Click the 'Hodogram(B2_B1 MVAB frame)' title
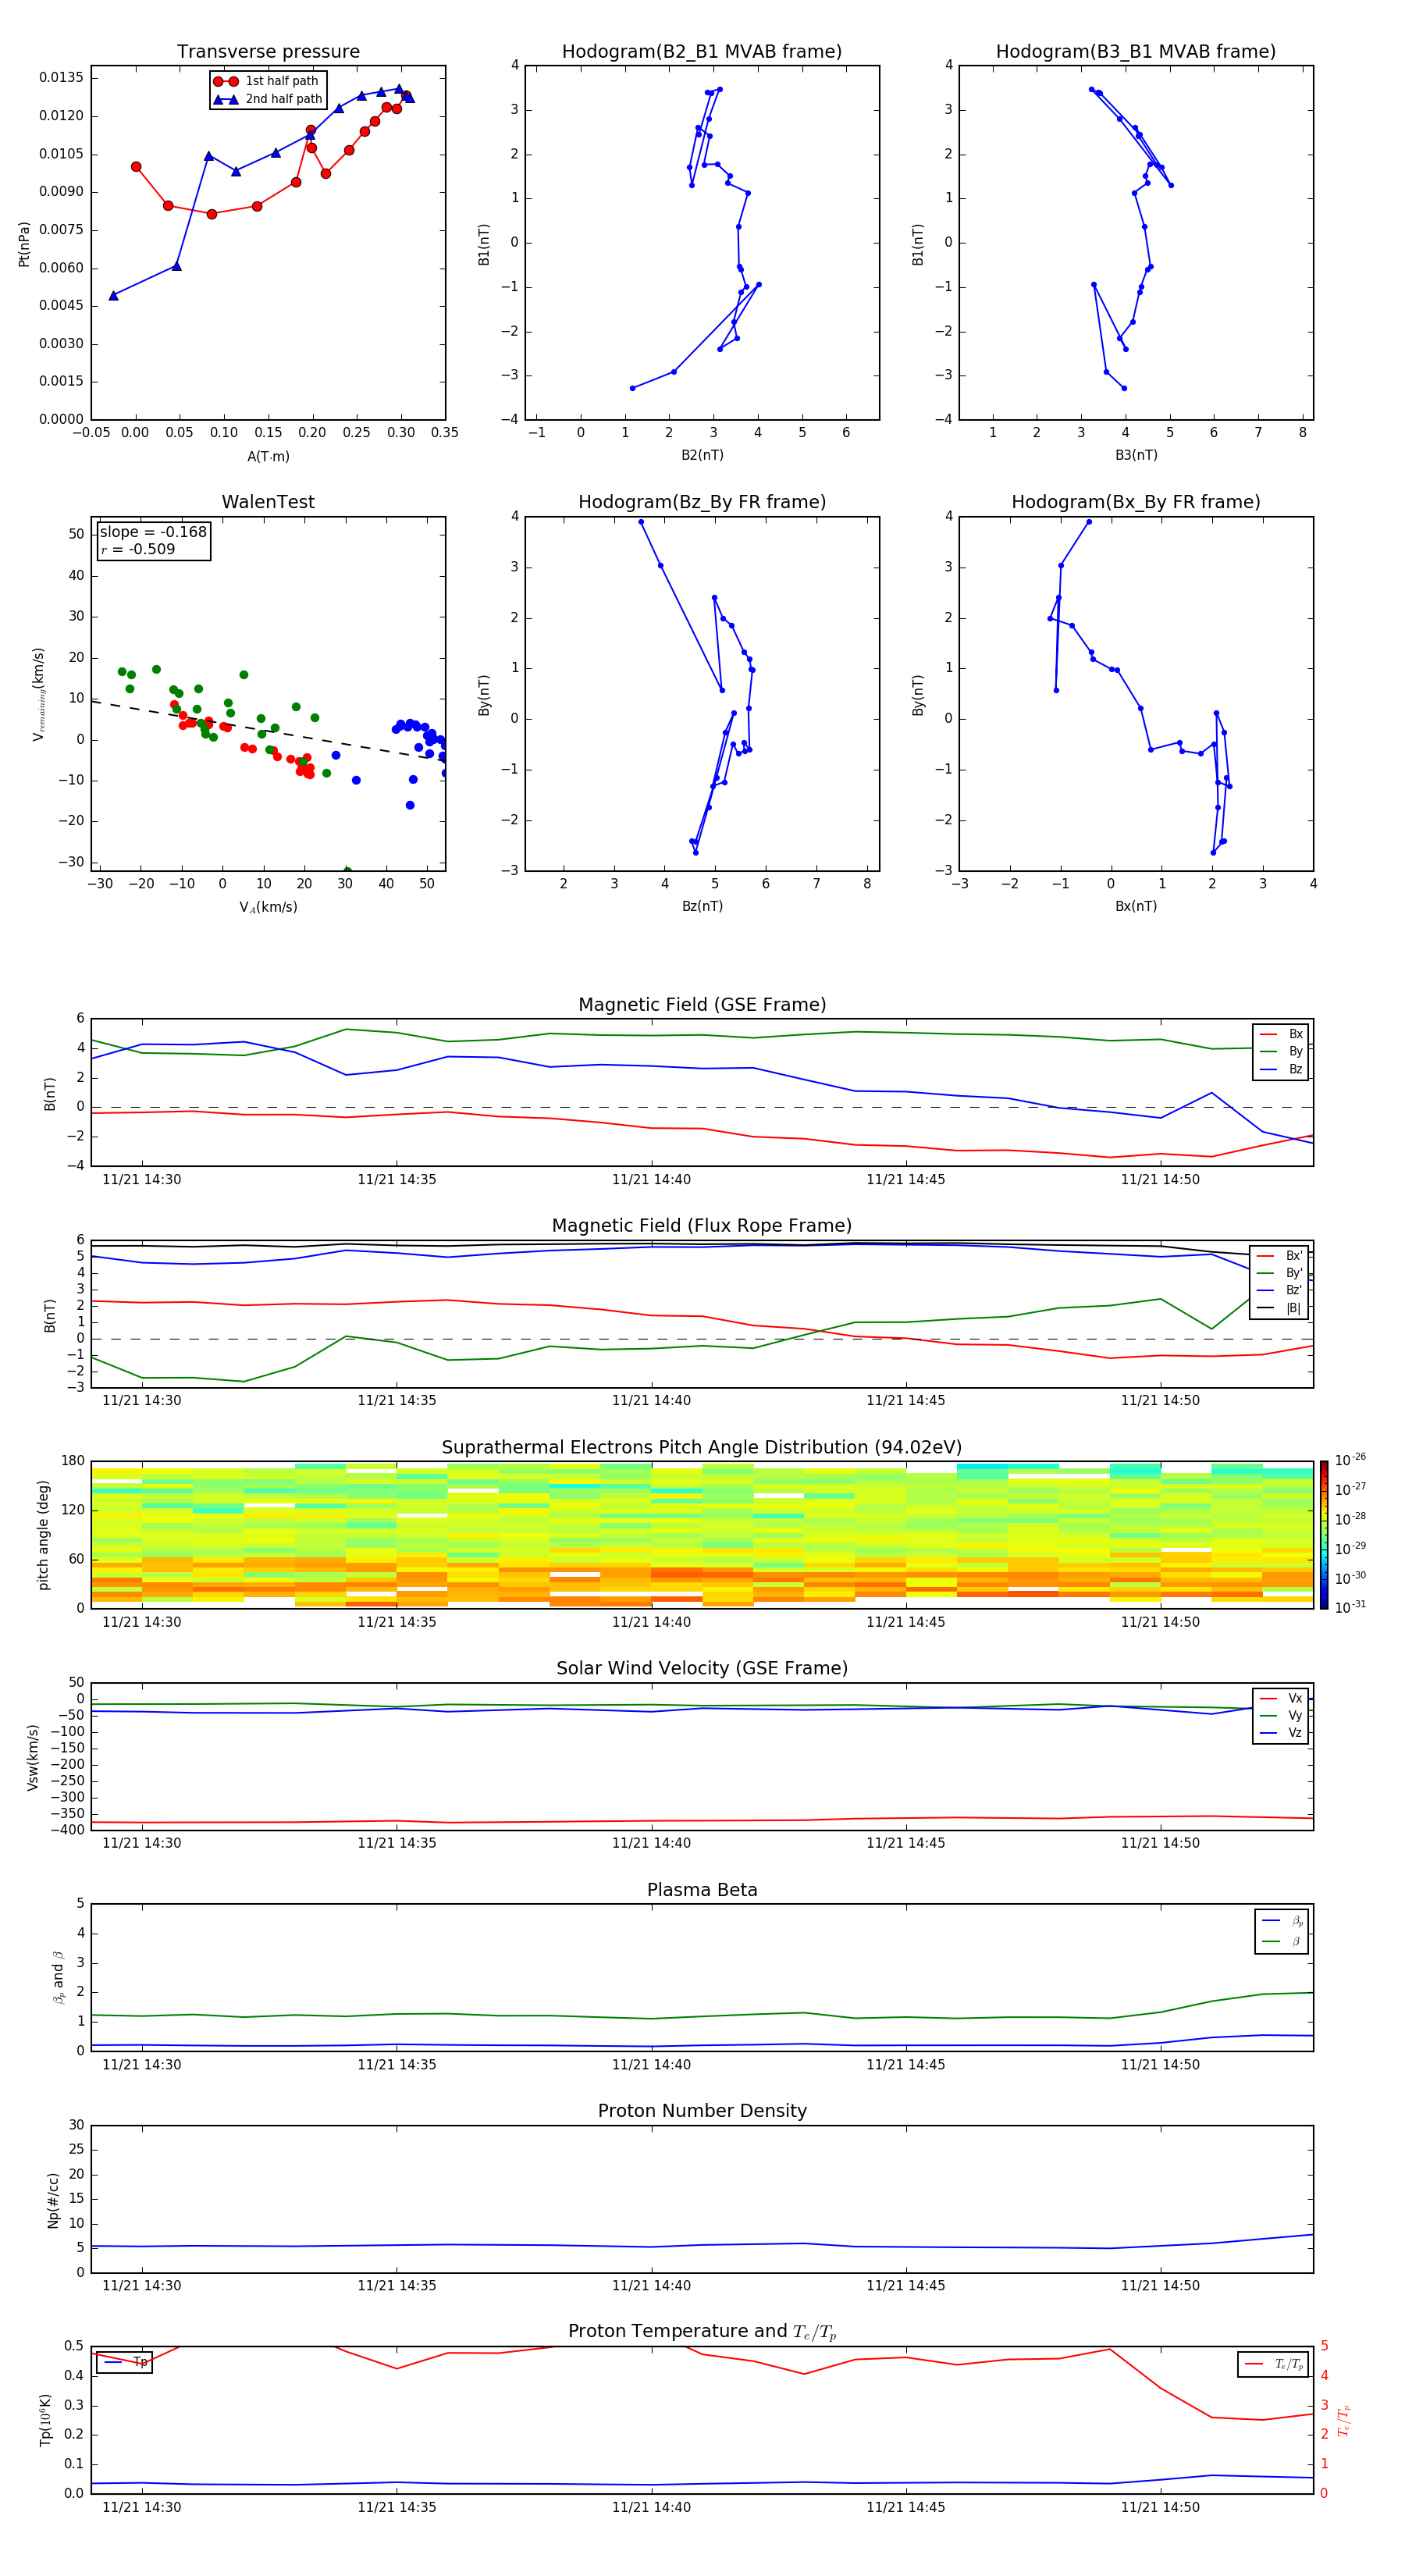1405x2576 pixels. click(702, 52)
